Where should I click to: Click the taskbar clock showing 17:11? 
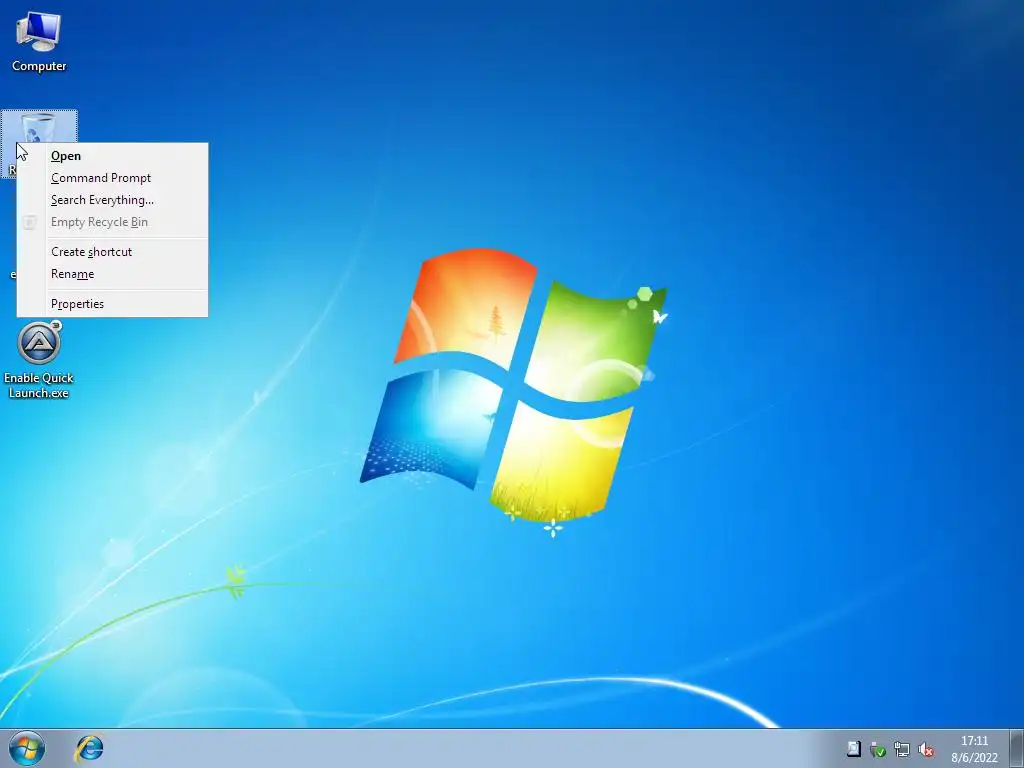974,749
